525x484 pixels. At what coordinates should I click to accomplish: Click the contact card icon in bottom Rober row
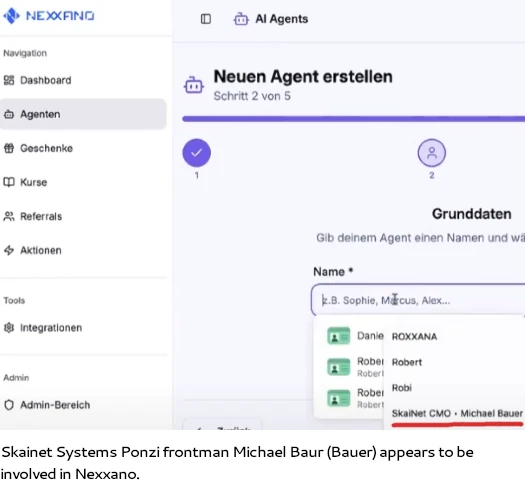(x=339, y=398)
